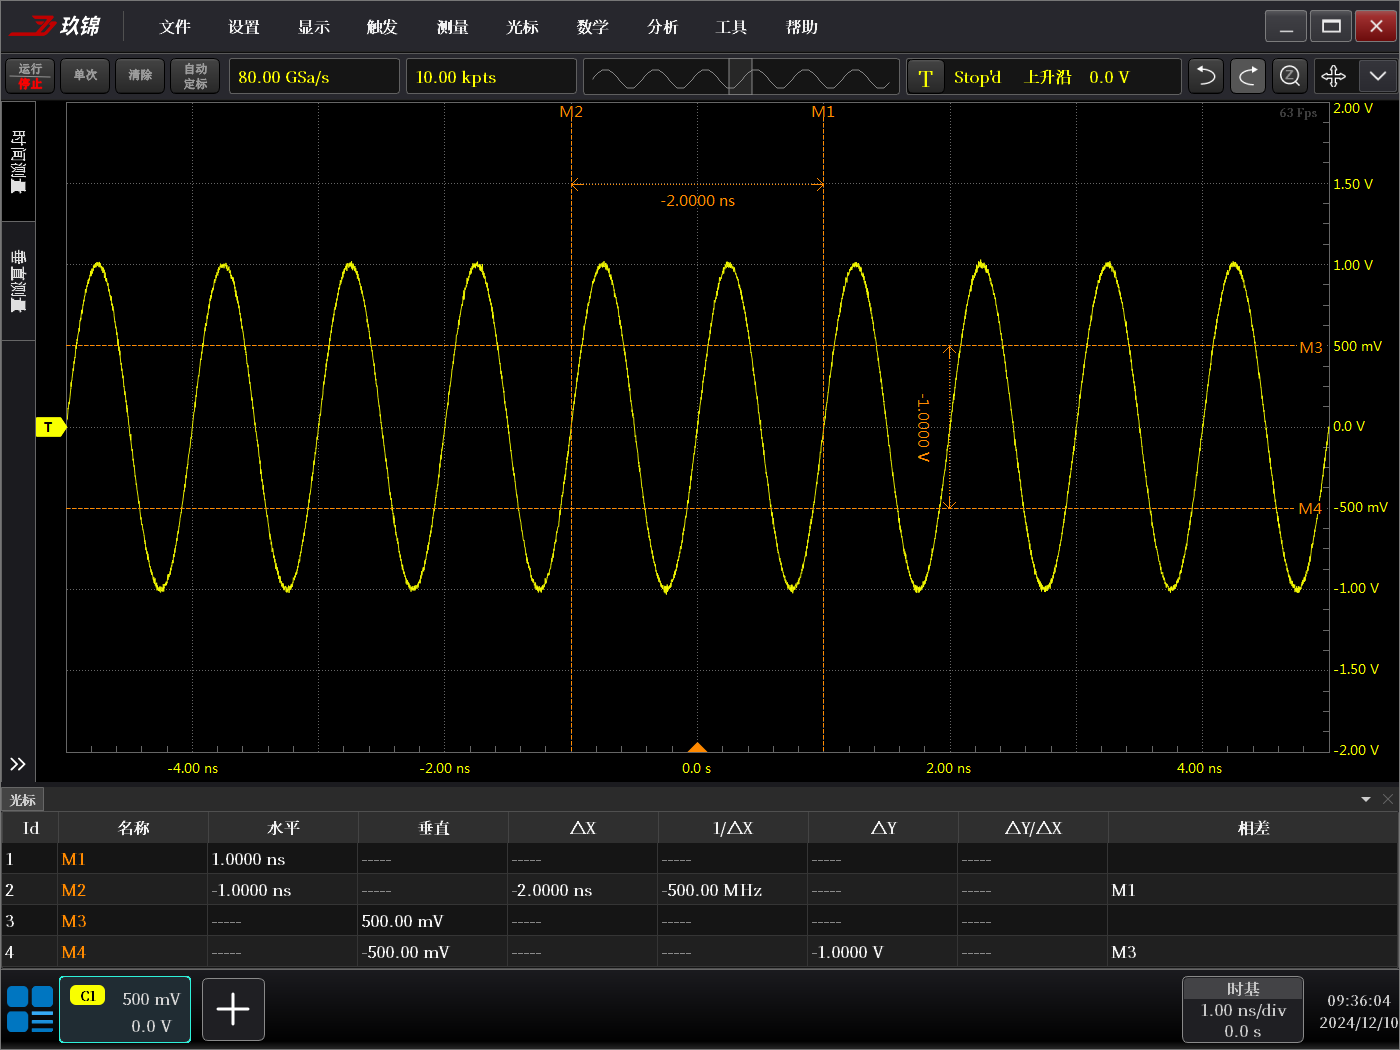
Task: Click the zoom (Z) magnifier icon
Action: [1290, 76]
